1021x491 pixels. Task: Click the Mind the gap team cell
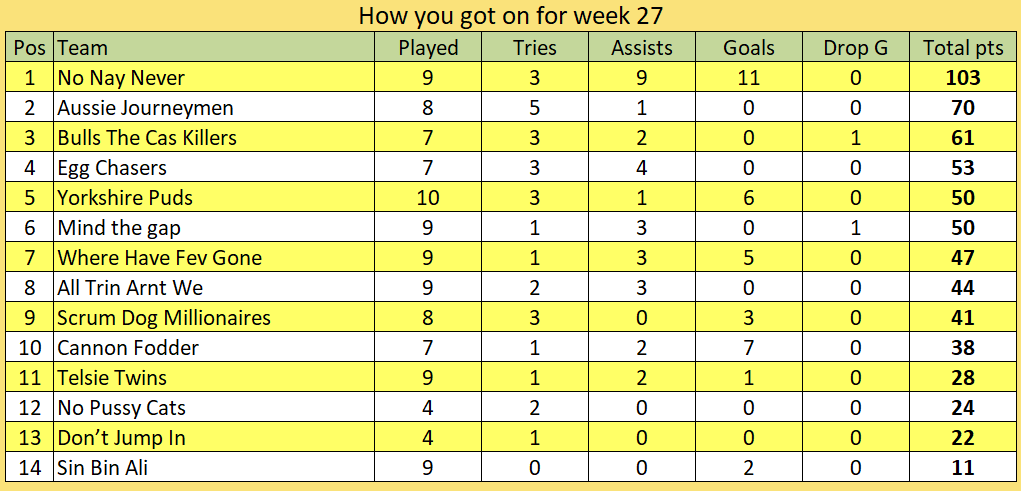coord(214,227)
